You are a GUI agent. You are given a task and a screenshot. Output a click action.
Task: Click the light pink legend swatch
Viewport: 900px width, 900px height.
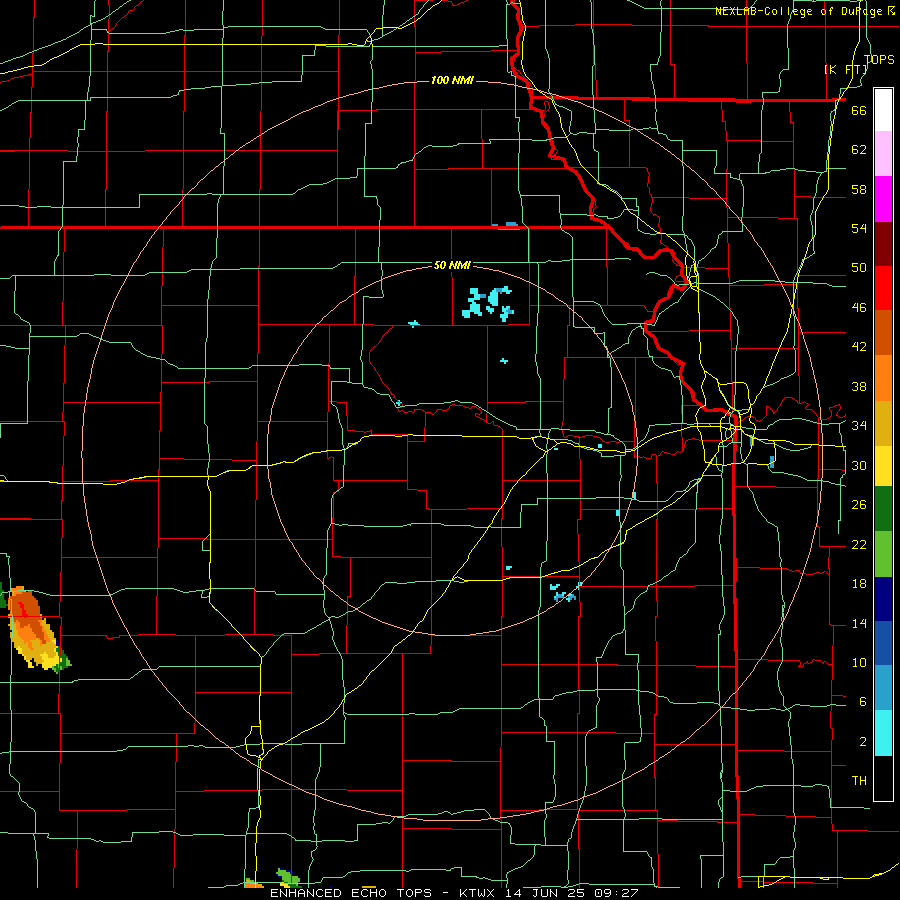[883, 154]
